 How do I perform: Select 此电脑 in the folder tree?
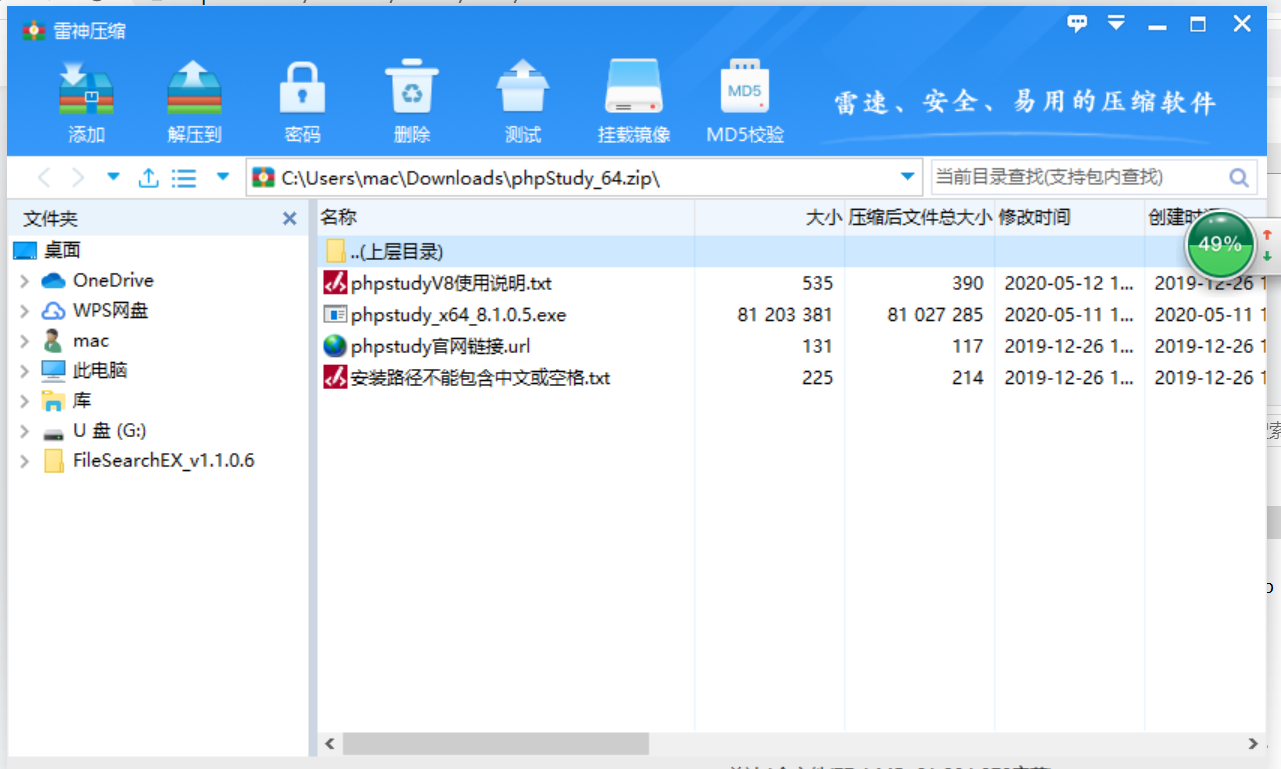[100, 371]
